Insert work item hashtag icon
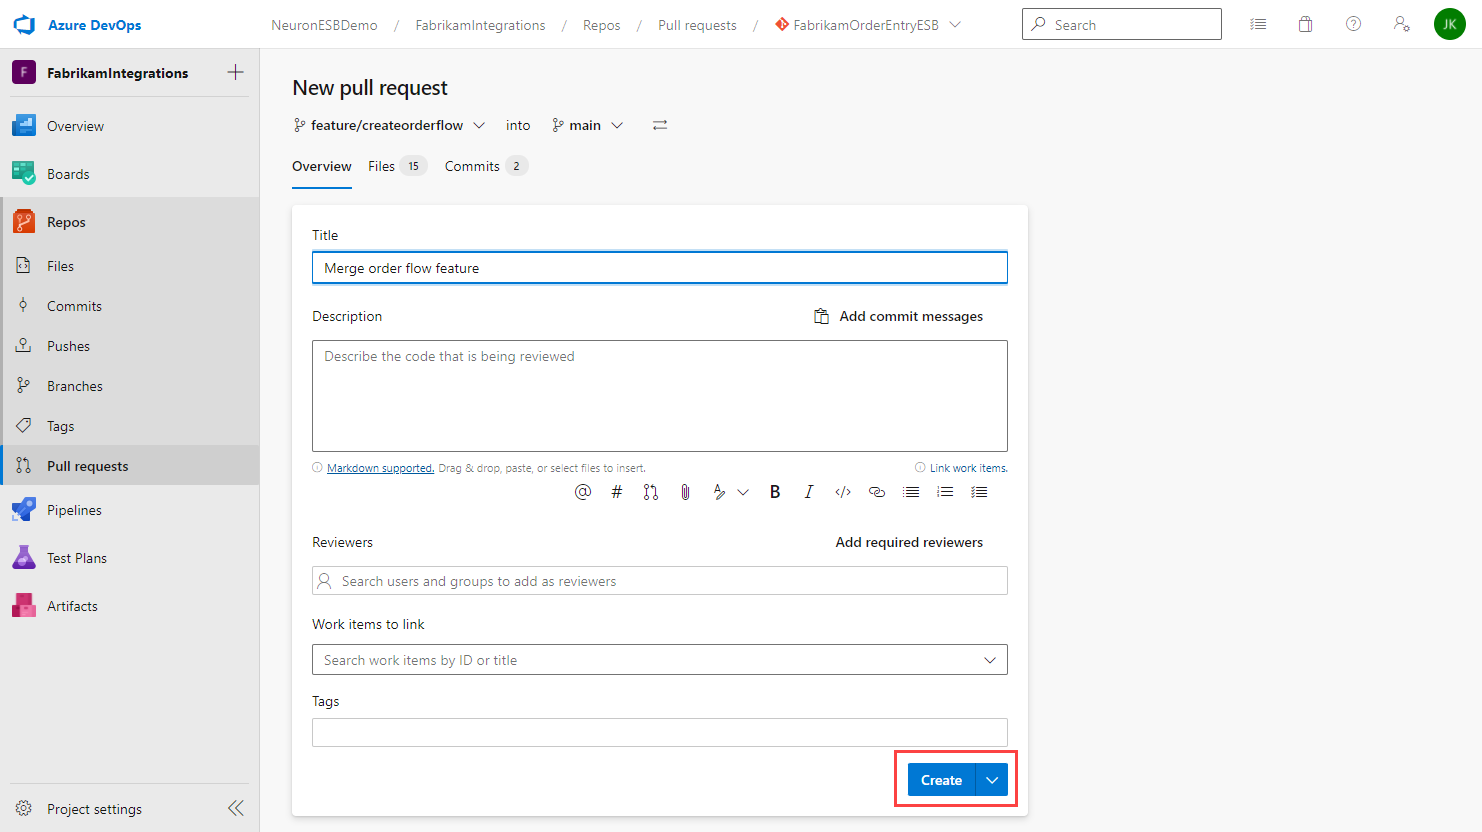The width and height of the screenshot is (1482, 832). coord(617,492)
